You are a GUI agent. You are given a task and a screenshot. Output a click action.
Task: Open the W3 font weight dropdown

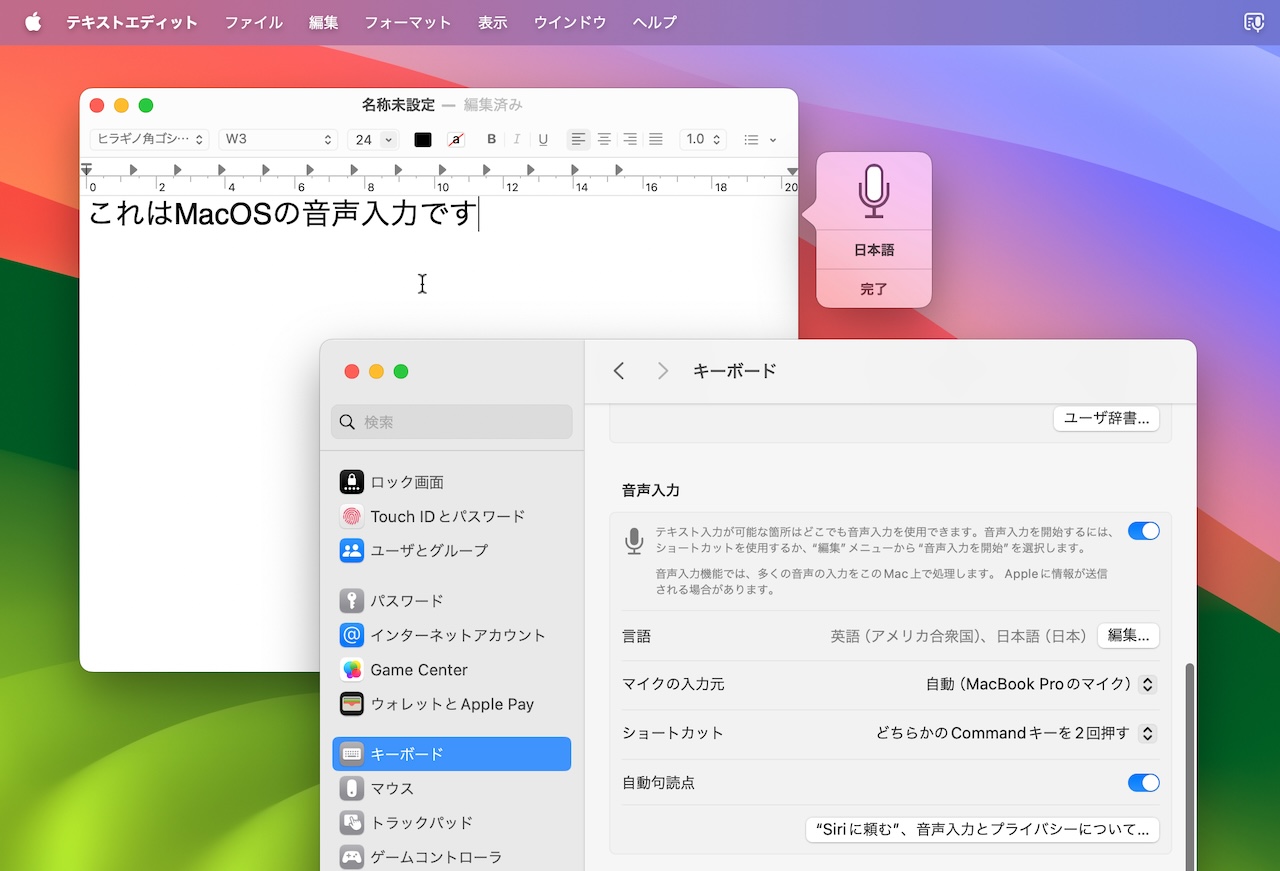point(278,139)
